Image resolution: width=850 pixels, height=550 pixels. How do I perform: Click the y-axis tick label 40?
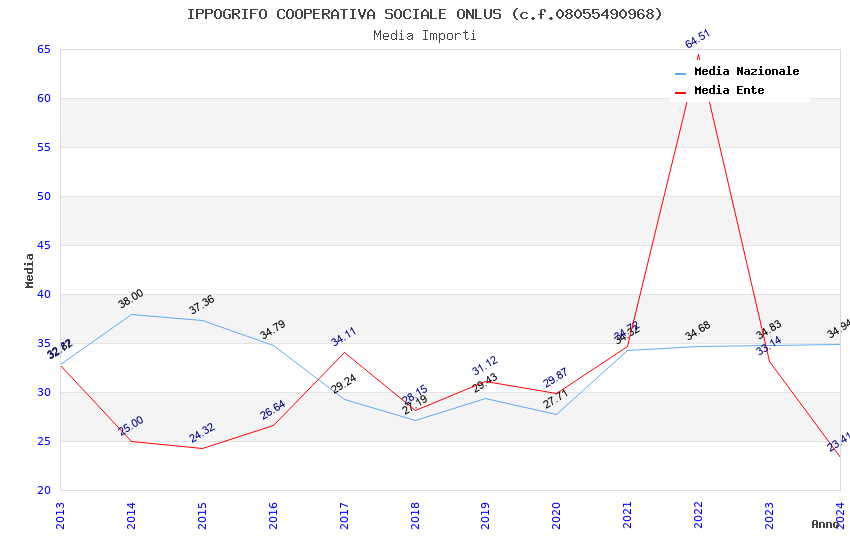click(44, 294)
